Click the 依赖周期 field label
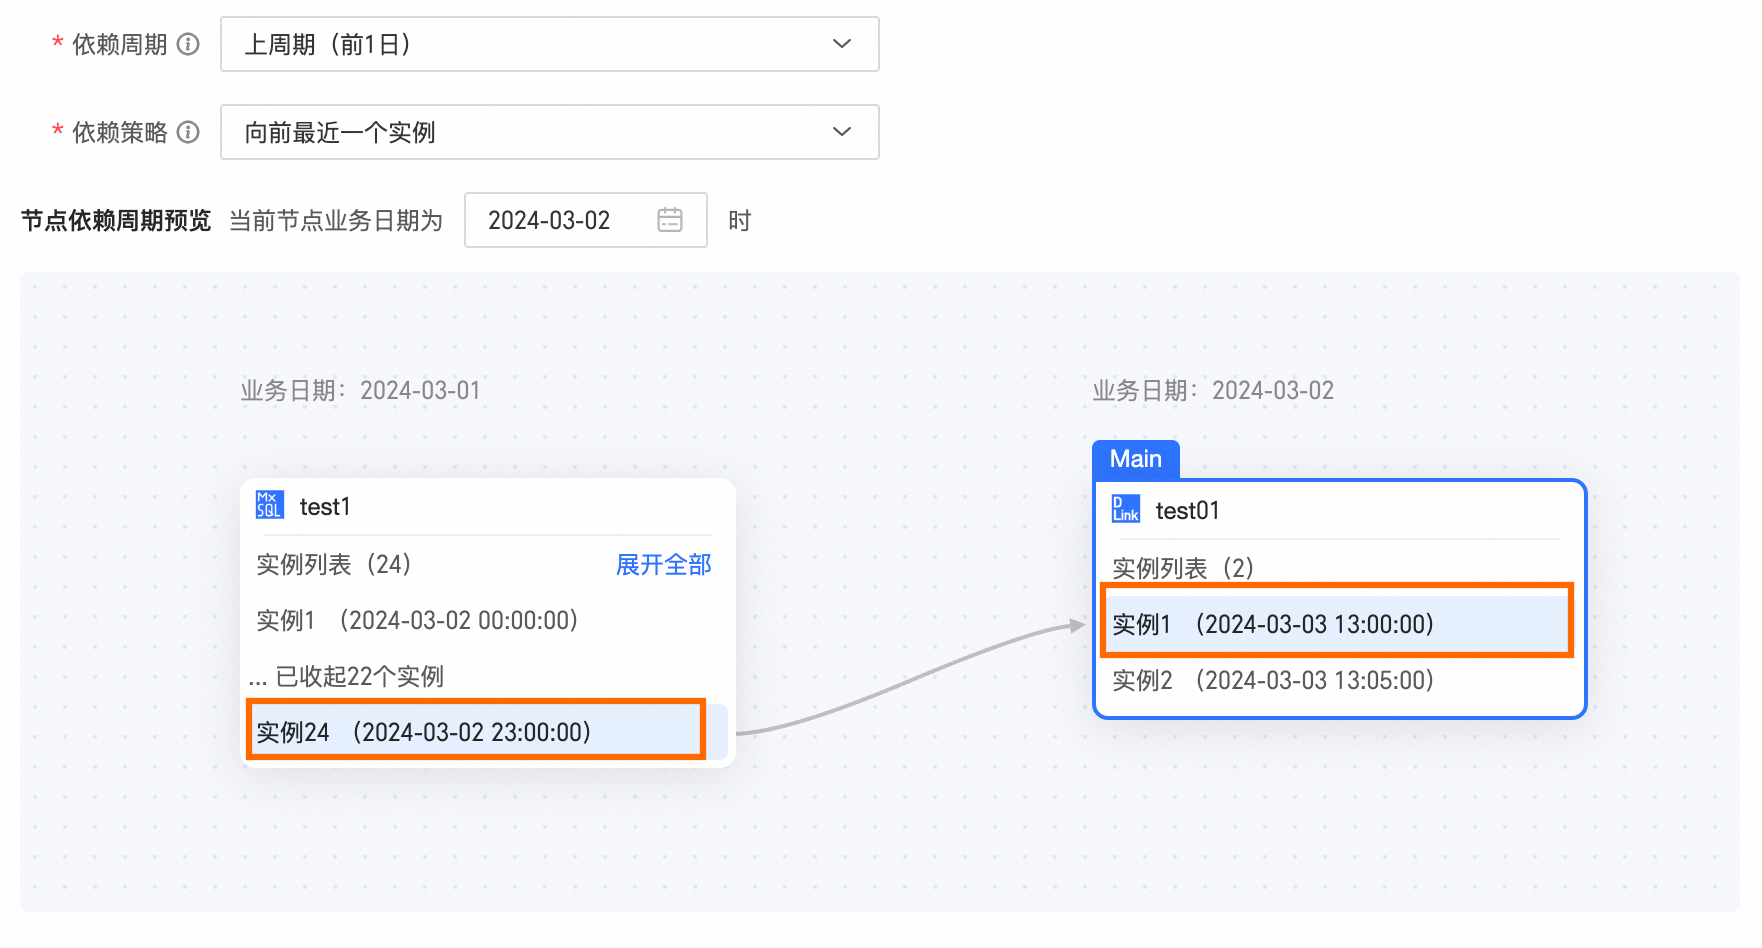This screenshot has width=1762, height=948. pyautogui.click(x=120, y=44)
